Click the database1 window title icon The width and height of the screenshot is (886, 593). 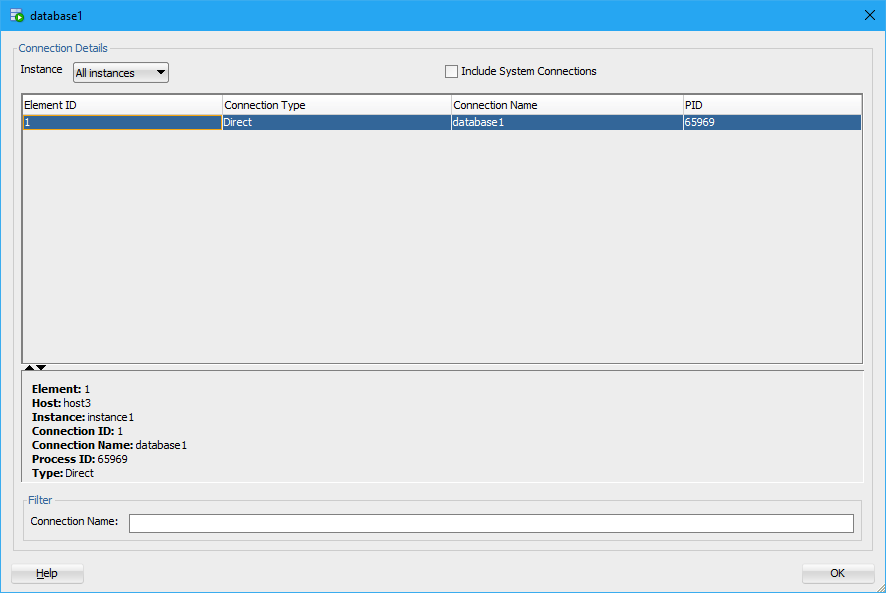17,15
